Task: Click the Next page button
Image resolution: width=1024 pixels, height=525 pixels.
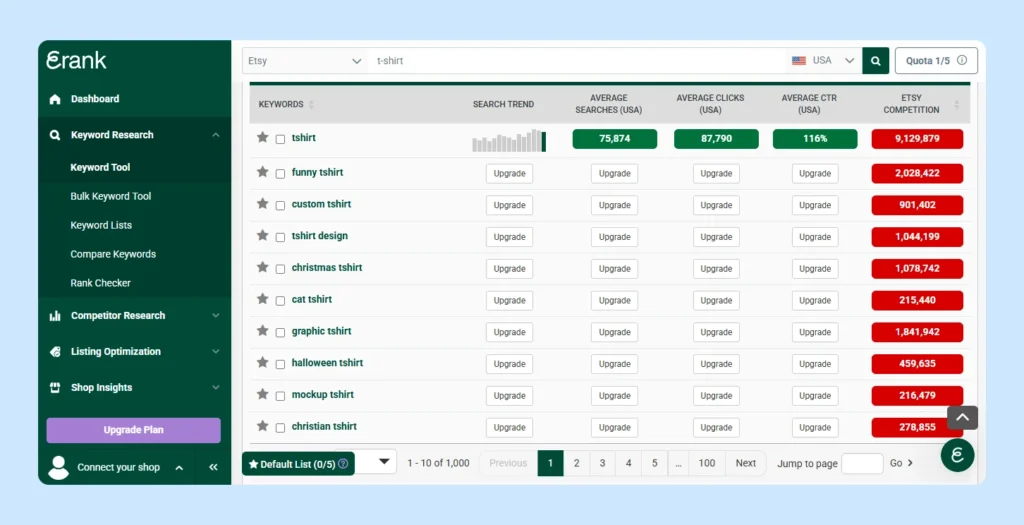Action: [x=745, y=463]
